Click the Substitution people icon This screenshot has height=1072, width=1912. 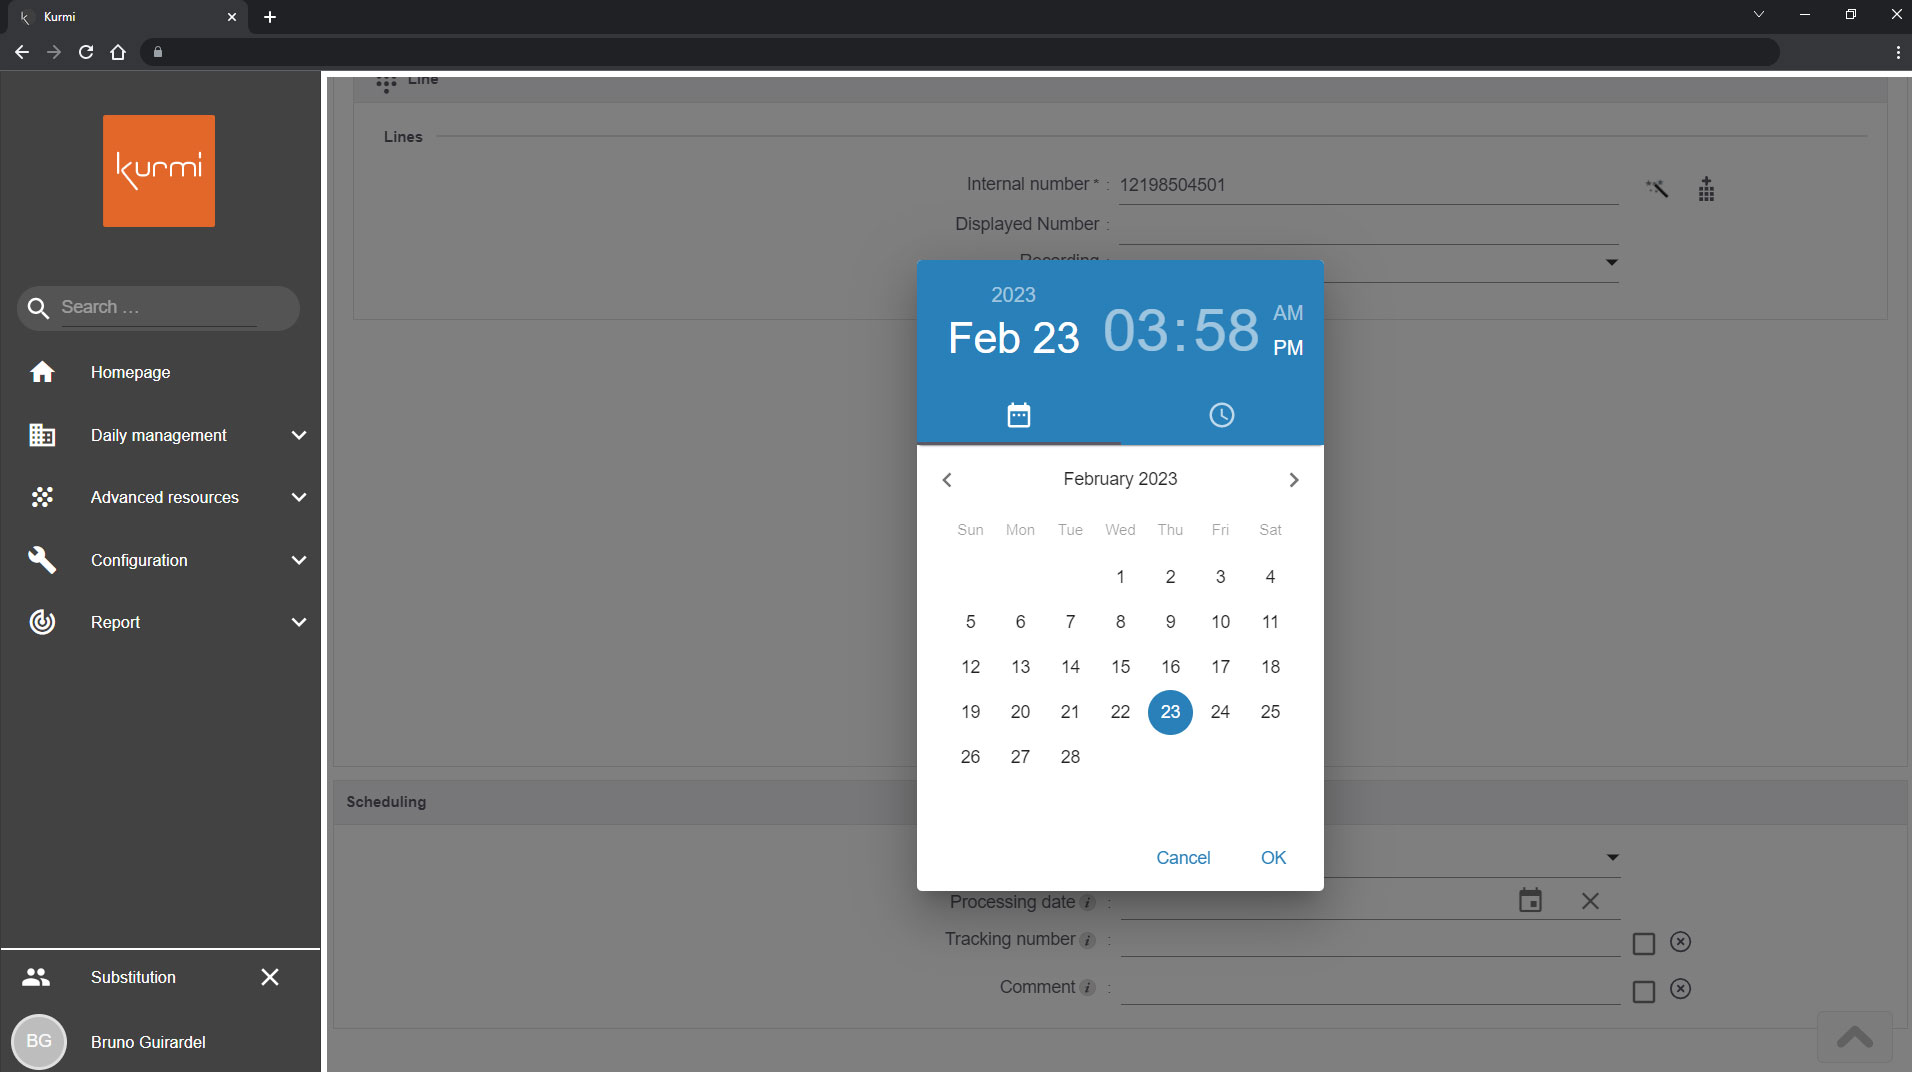pyautogui.click(x=36, y=977)
